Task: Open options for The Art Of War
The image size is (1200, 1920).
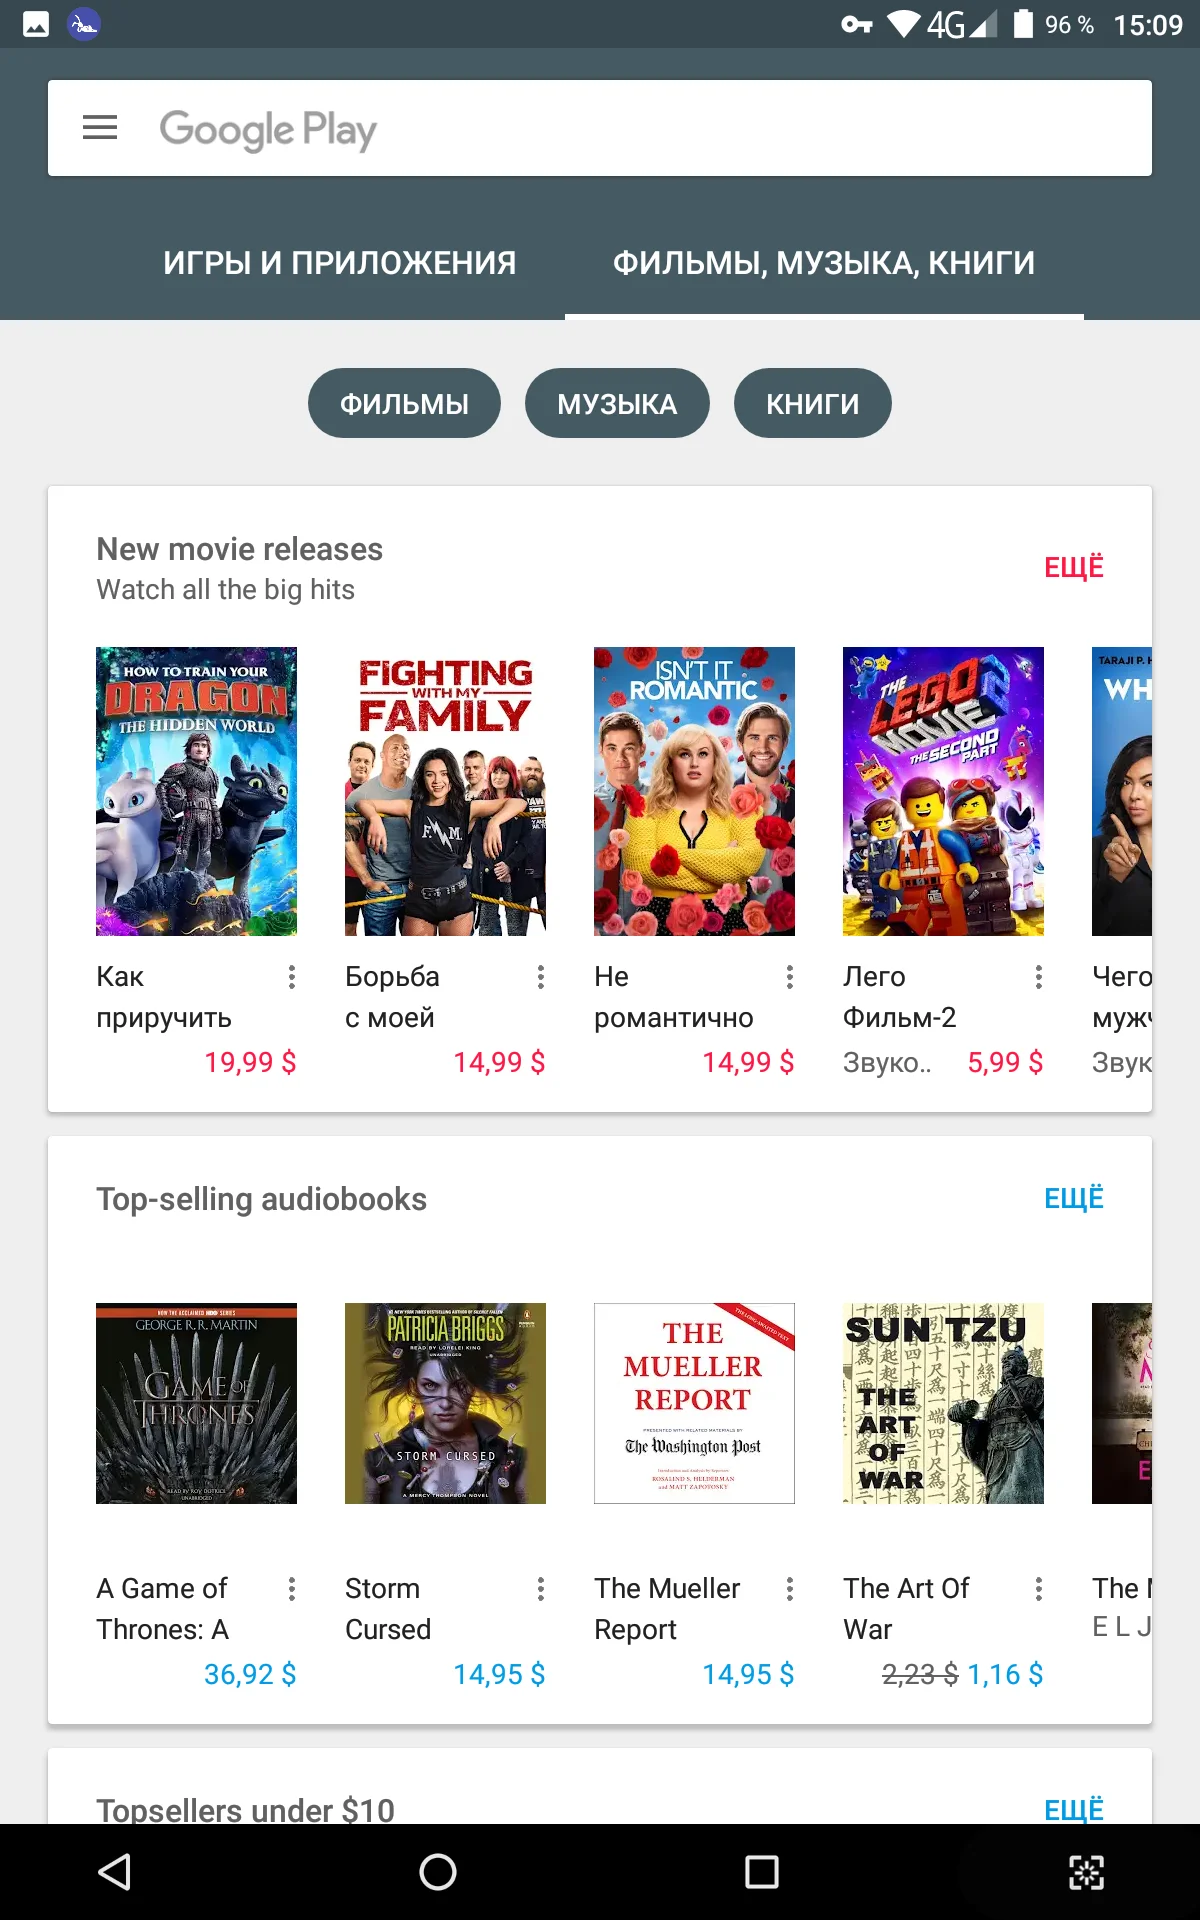Action: pos(1039,1589)
